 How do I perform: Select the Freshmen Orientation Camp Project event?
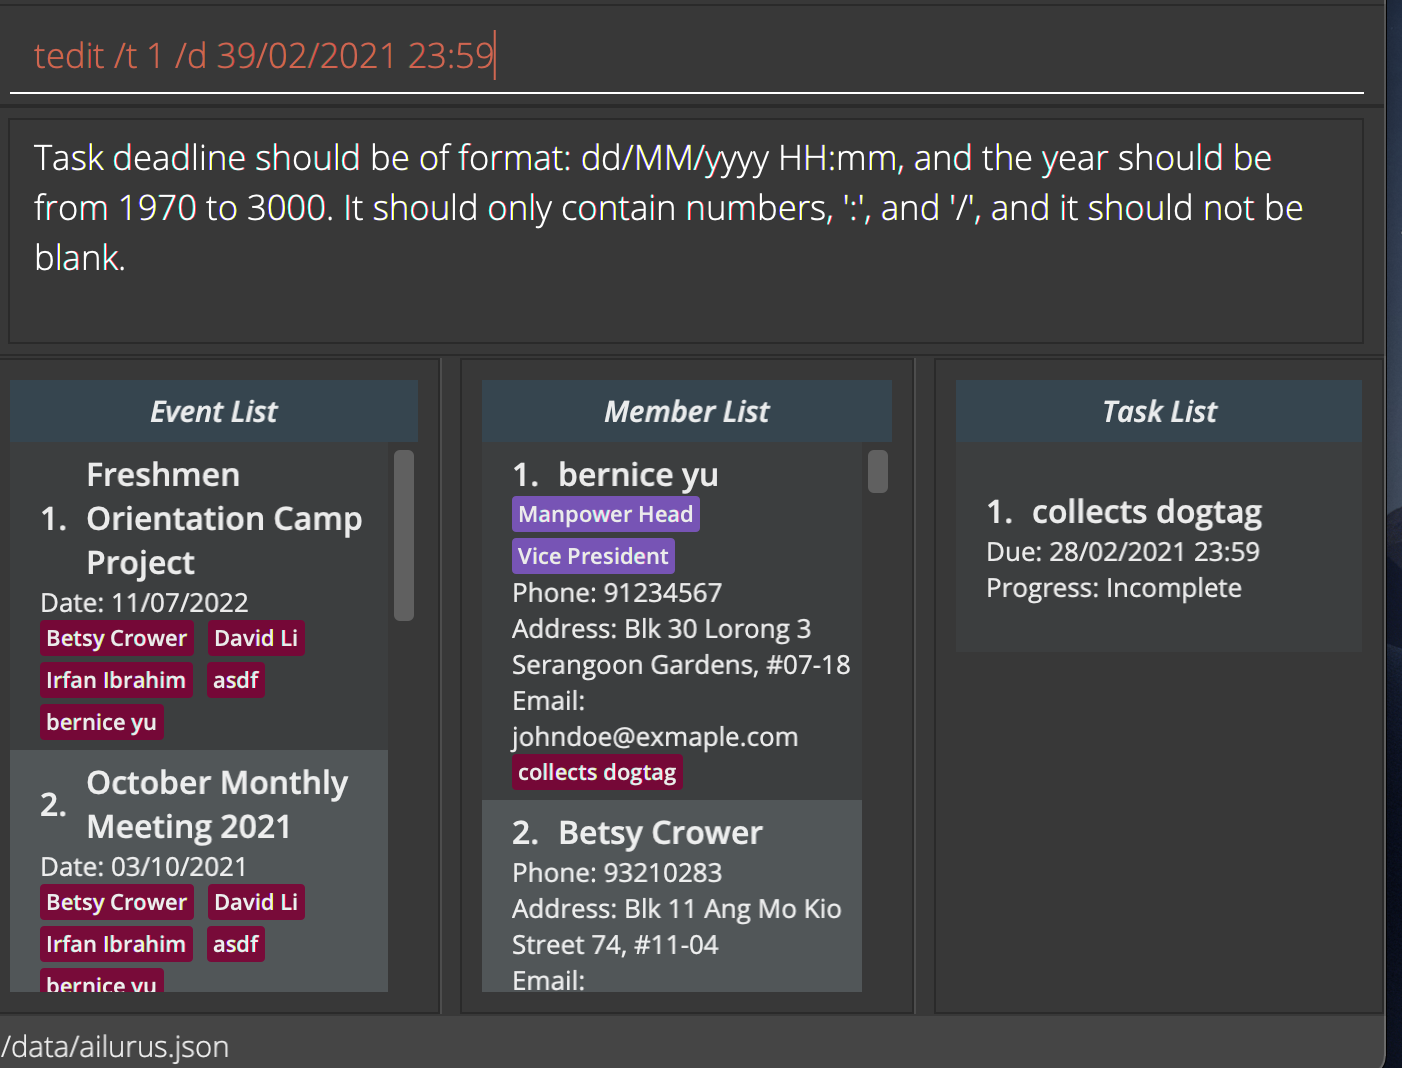coord(199,596)
